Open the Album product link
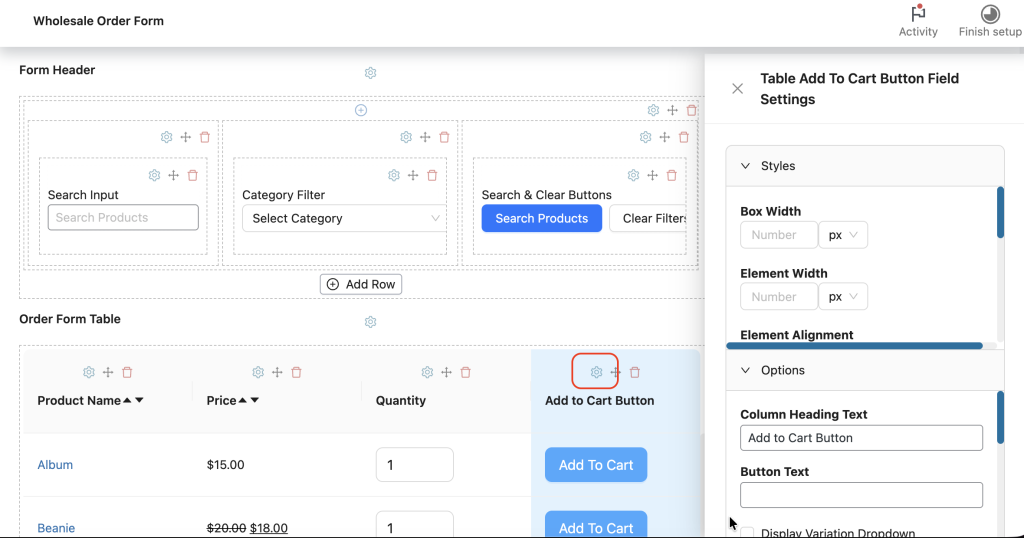This screenshot has height=538, width=1024. point(55,465)
